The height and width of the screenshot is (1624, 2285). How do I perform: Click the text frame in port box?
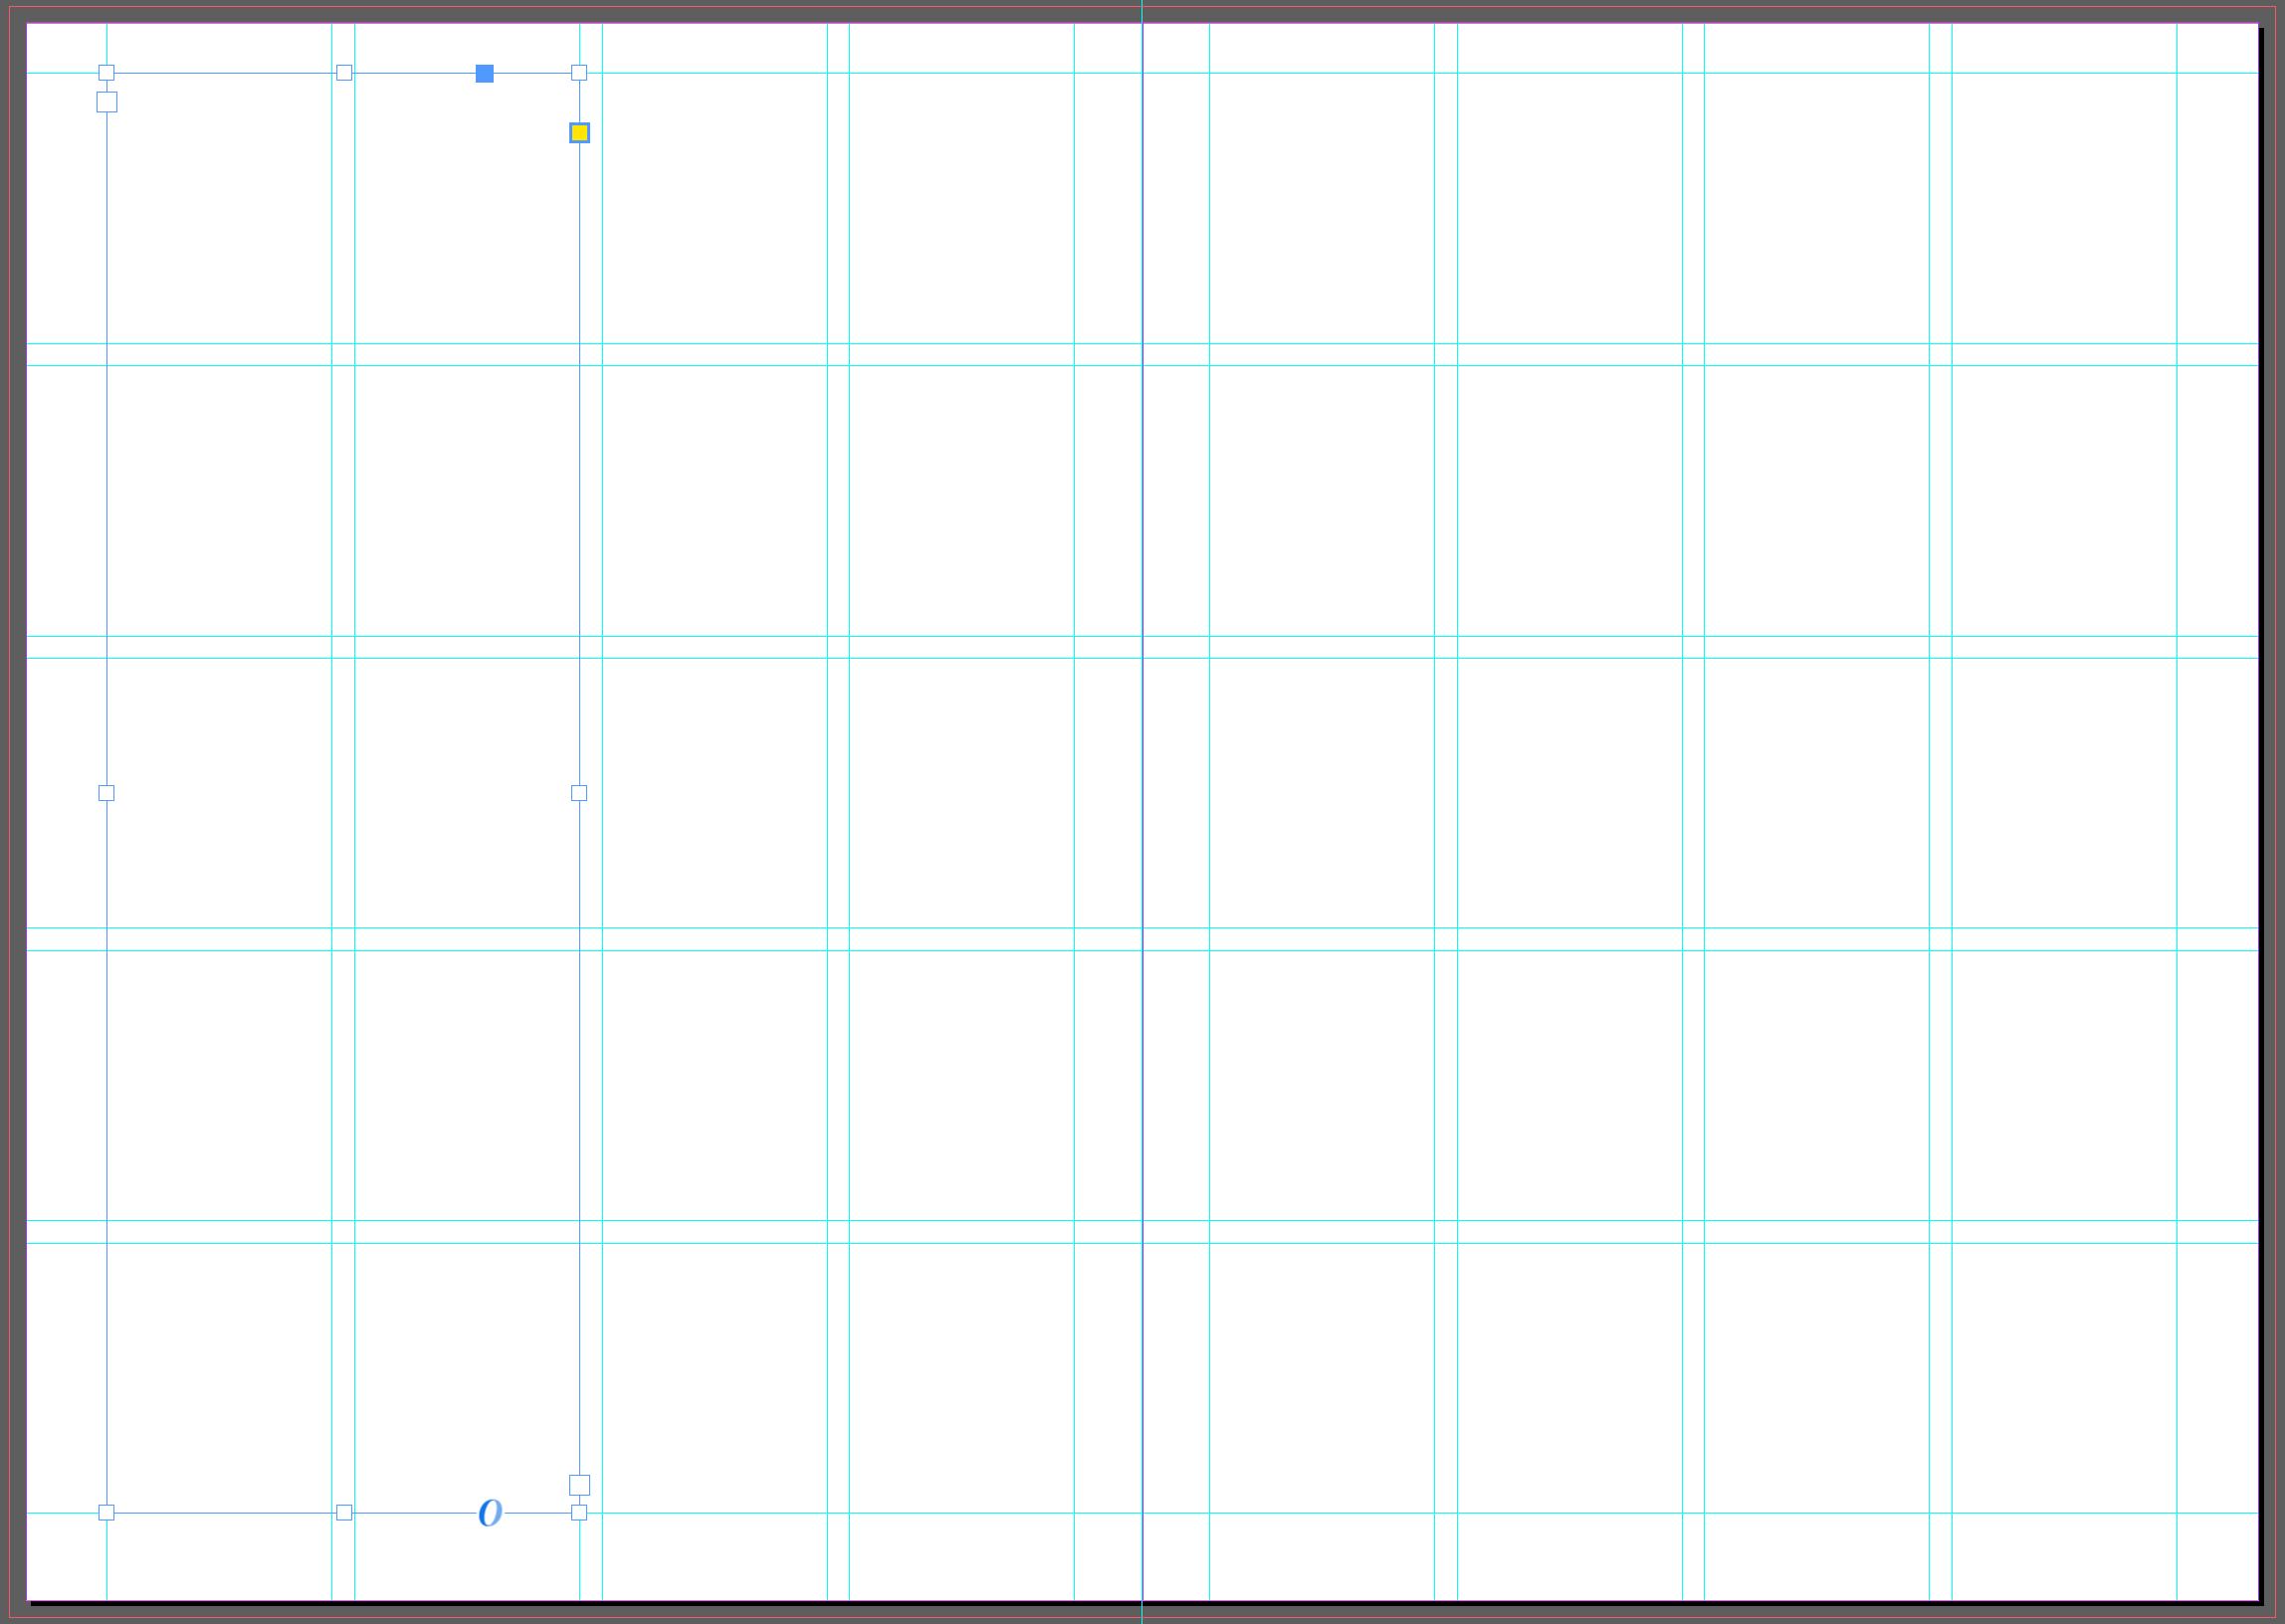107,102
